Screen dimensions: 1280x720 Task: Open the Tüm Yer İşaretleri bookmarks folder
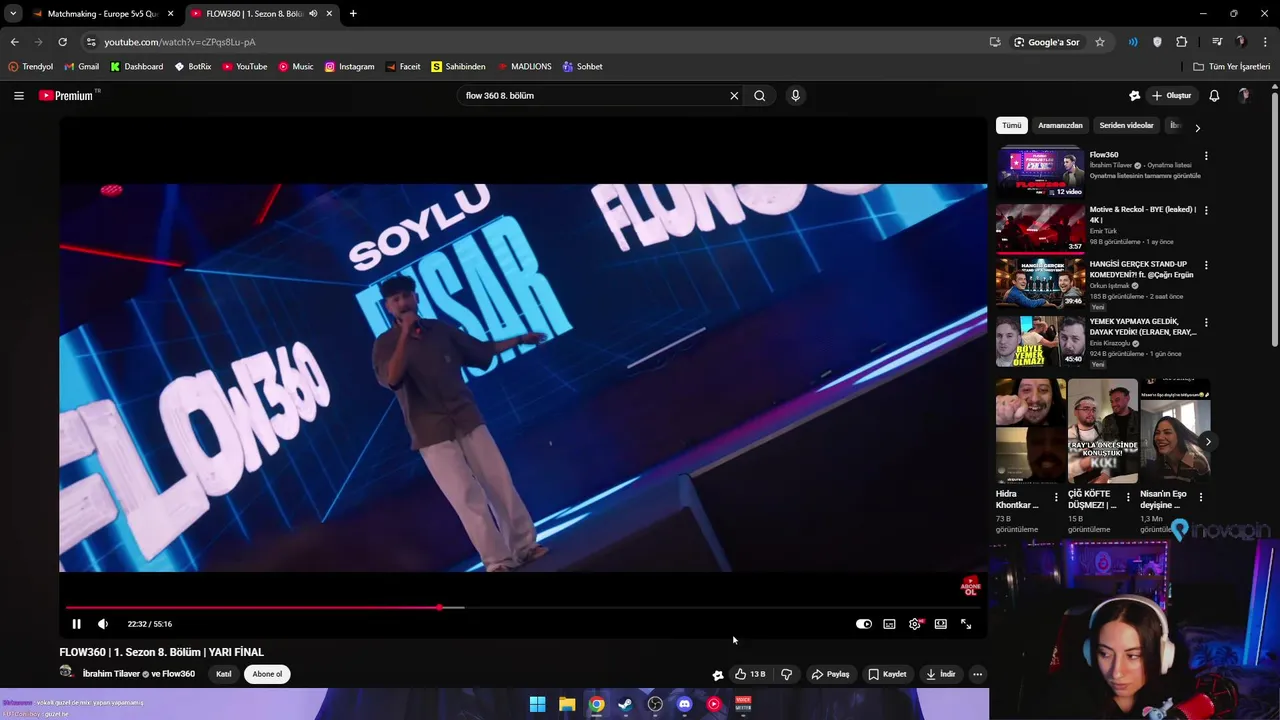(1232, 67)
